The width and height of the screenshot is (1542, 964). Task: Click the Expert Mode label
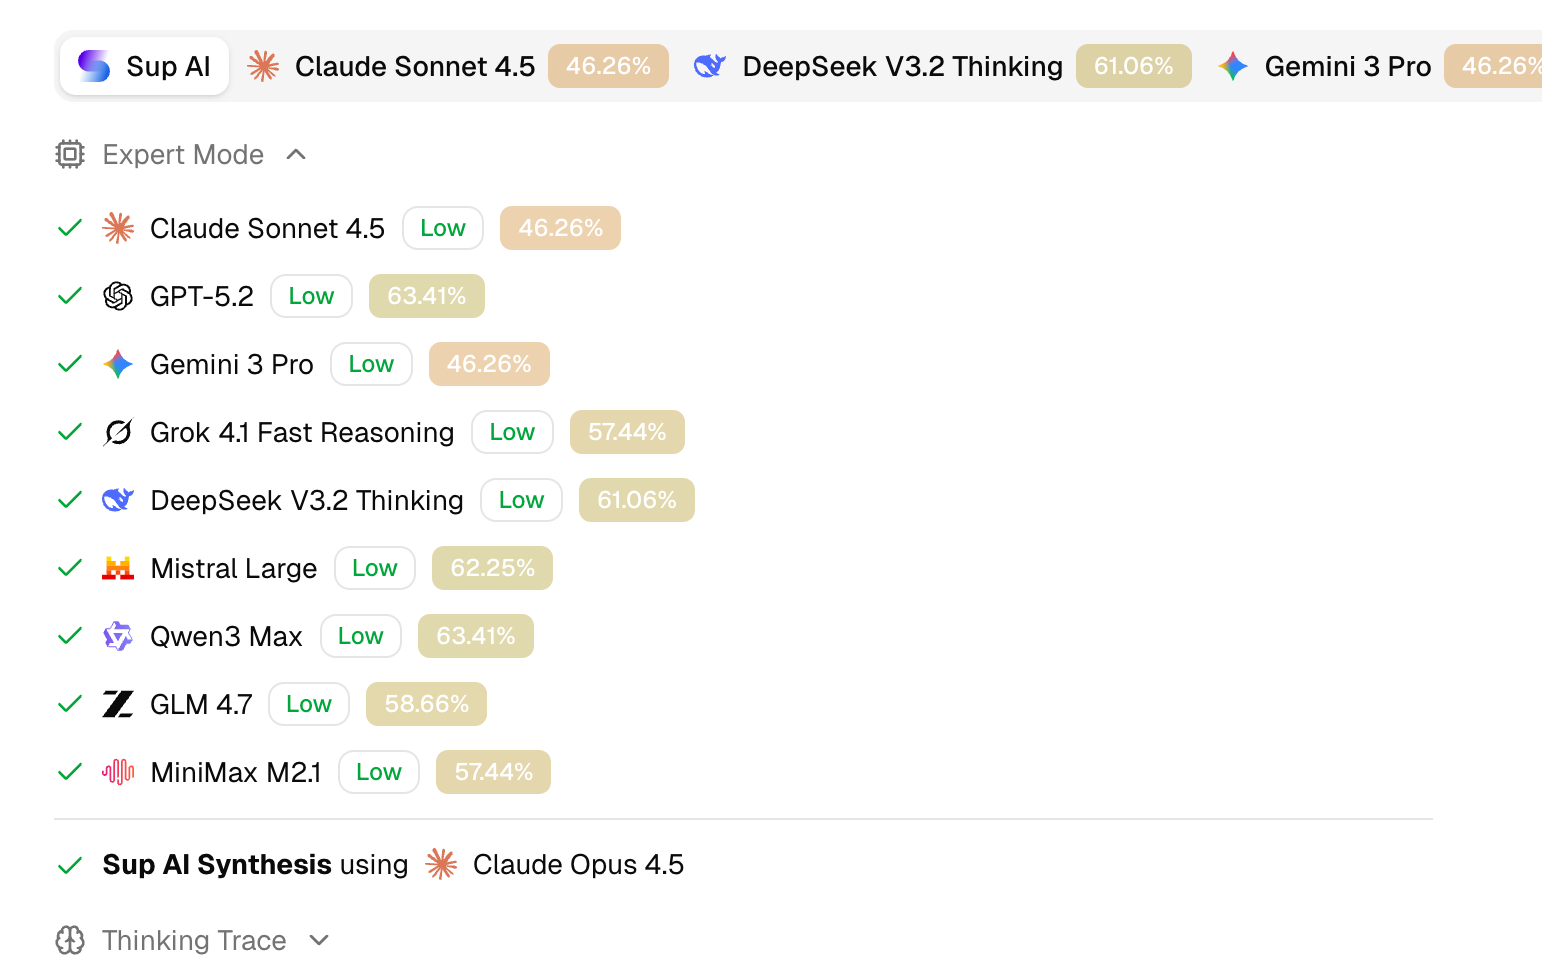183,154
